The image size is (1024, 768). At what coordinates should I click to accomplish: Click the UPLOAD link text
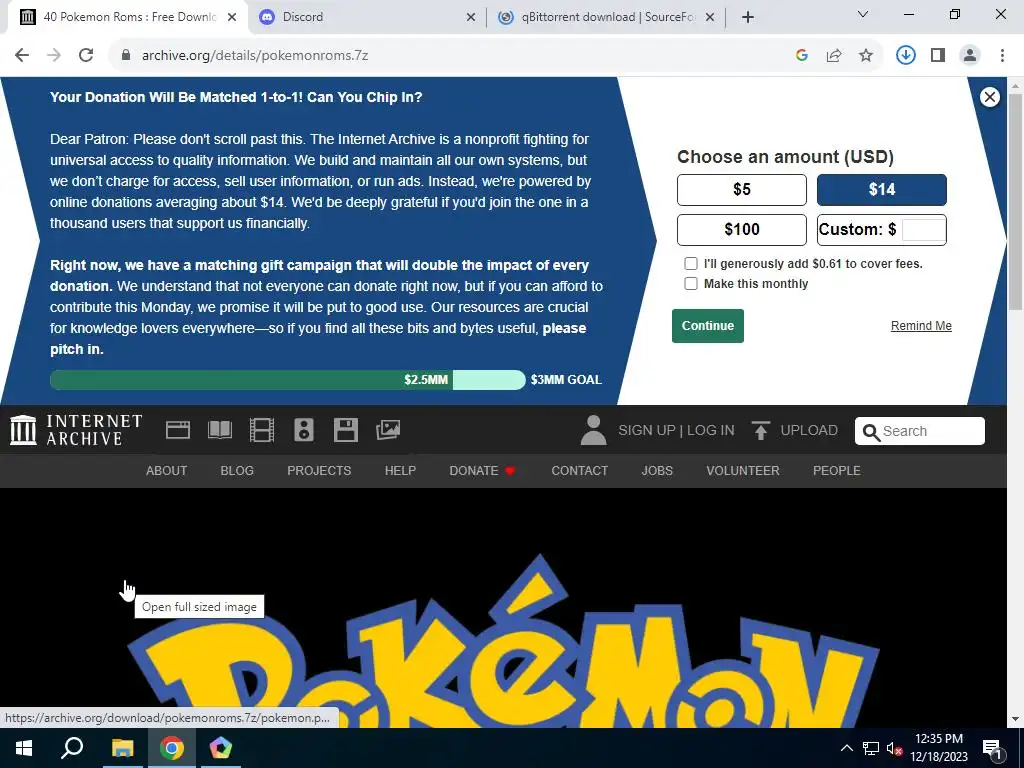pos(809,430)
